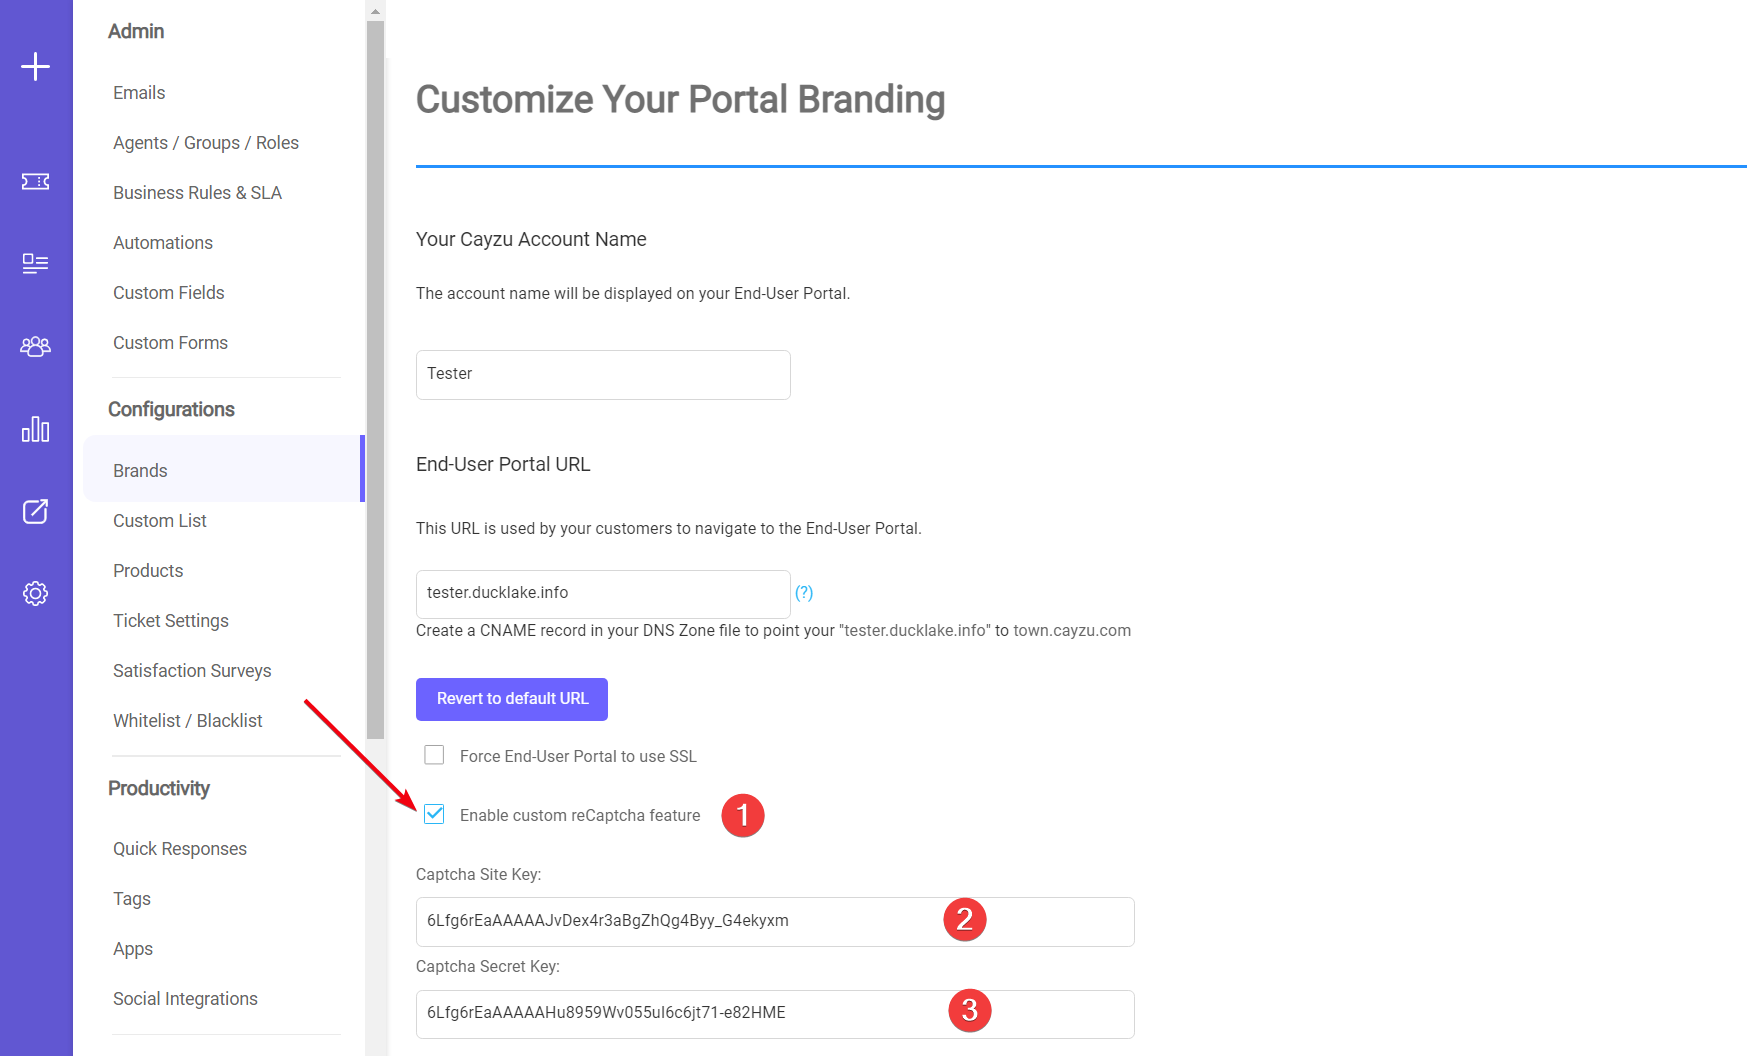Click the compose/edit note icon
The image size is (1747, 1056).
point(35,511)
